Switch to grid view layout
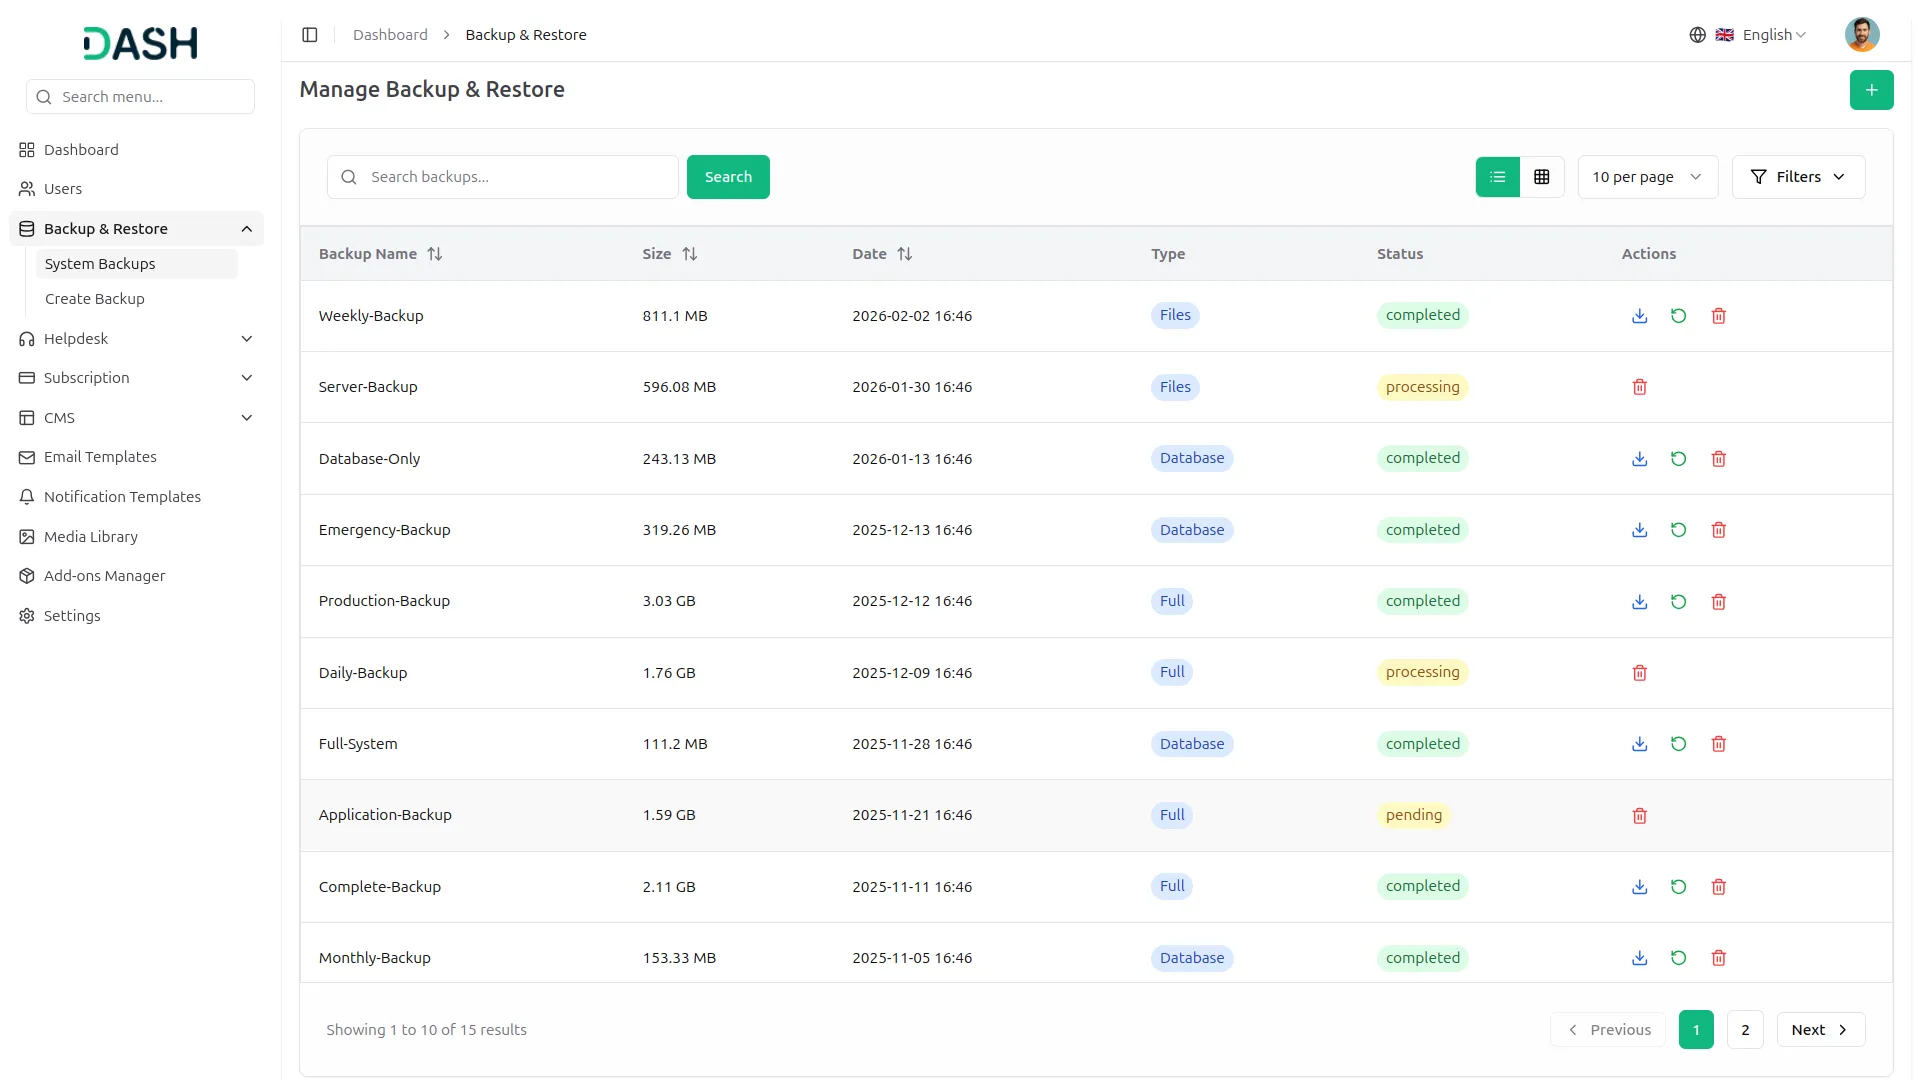 [x=1542, y=176]
